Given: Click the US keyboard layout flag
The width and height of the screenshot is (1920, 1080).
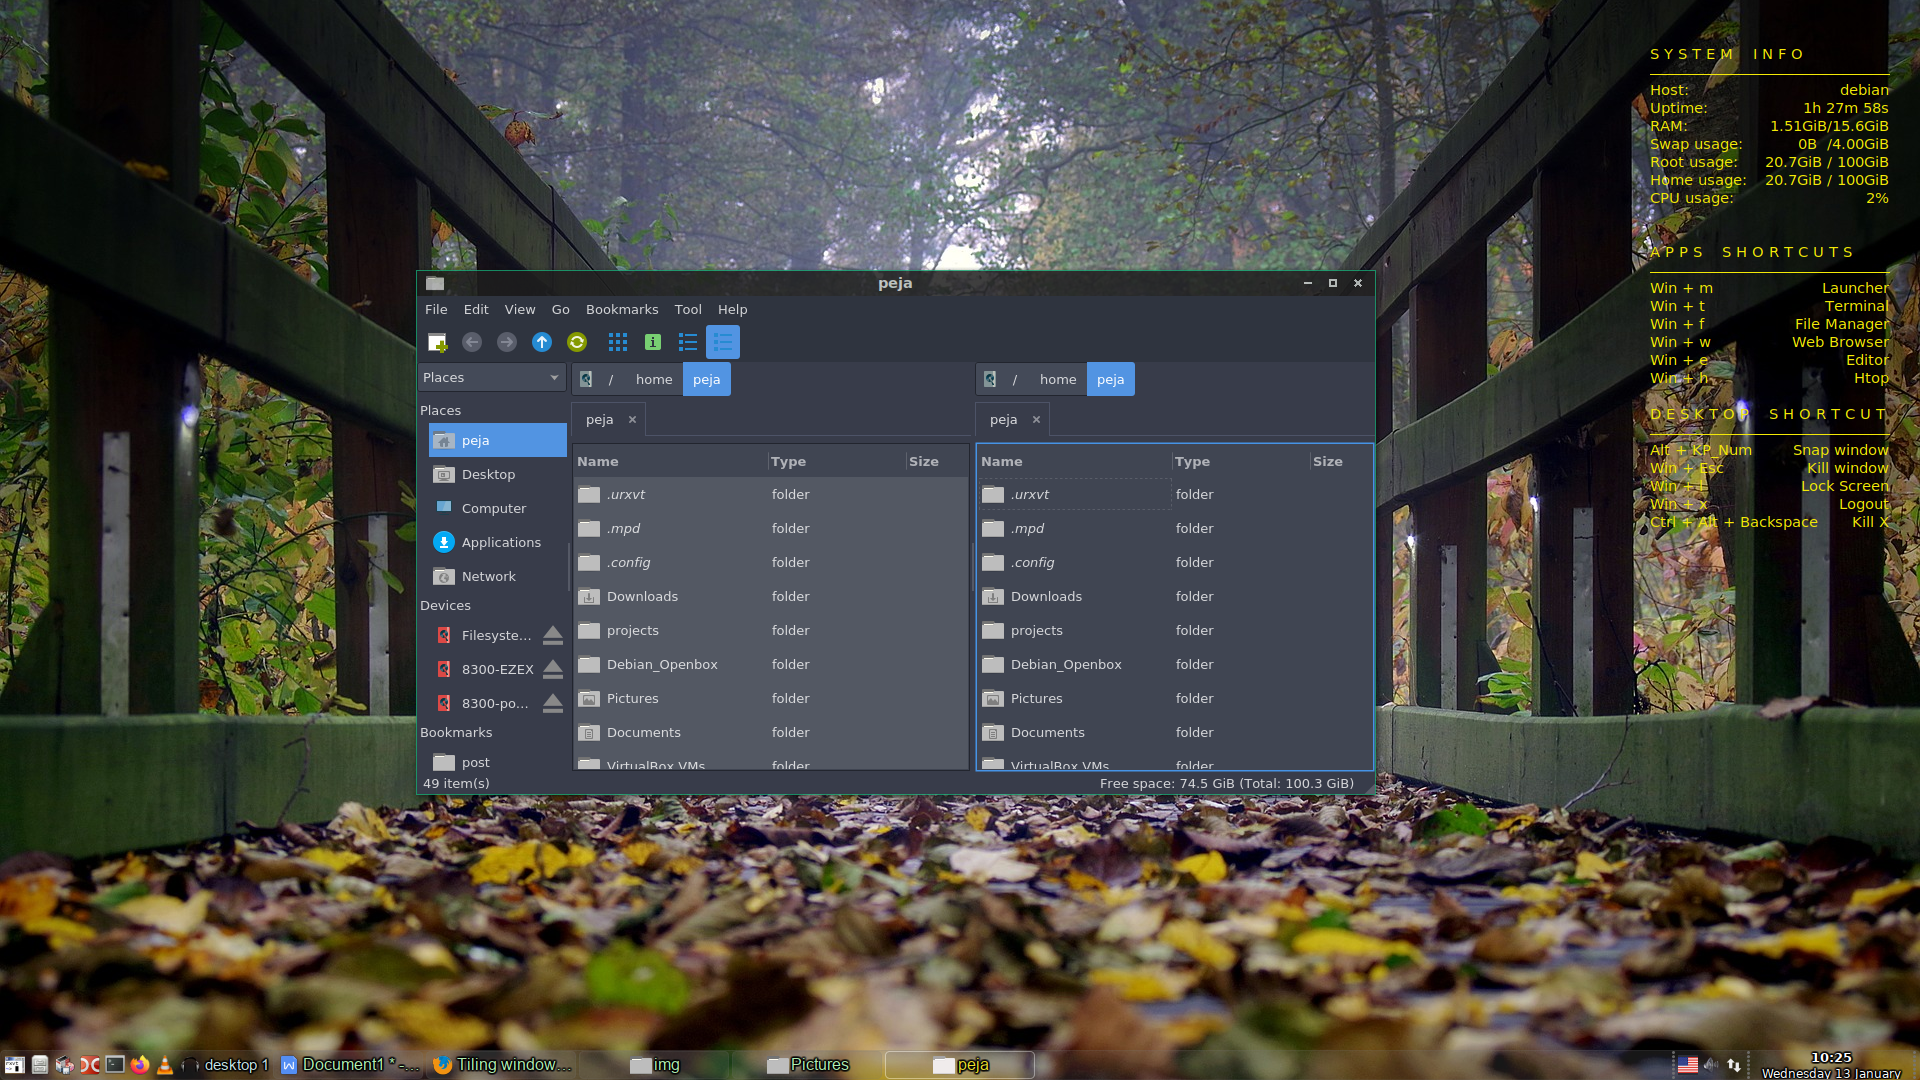Looking at the screenshot, I should click(1687, 1065).
